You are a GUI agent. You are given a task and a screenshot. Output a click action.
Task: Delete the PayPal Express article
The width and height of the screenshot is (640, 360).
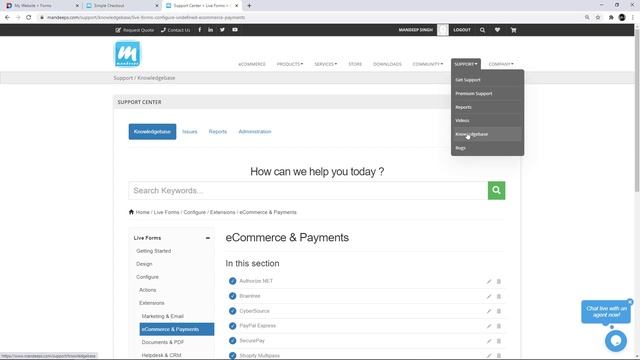click(x=499, y=326)
